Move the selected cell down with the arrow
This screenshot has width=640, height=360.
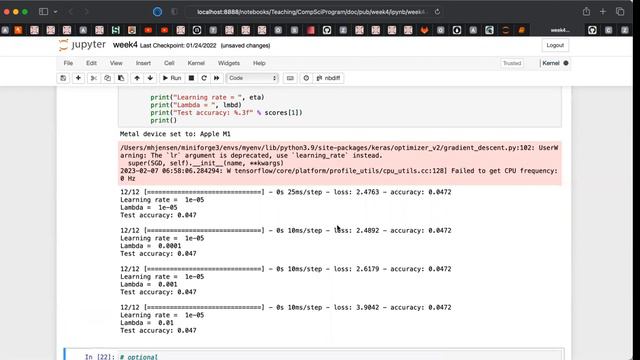coord(150,78)
